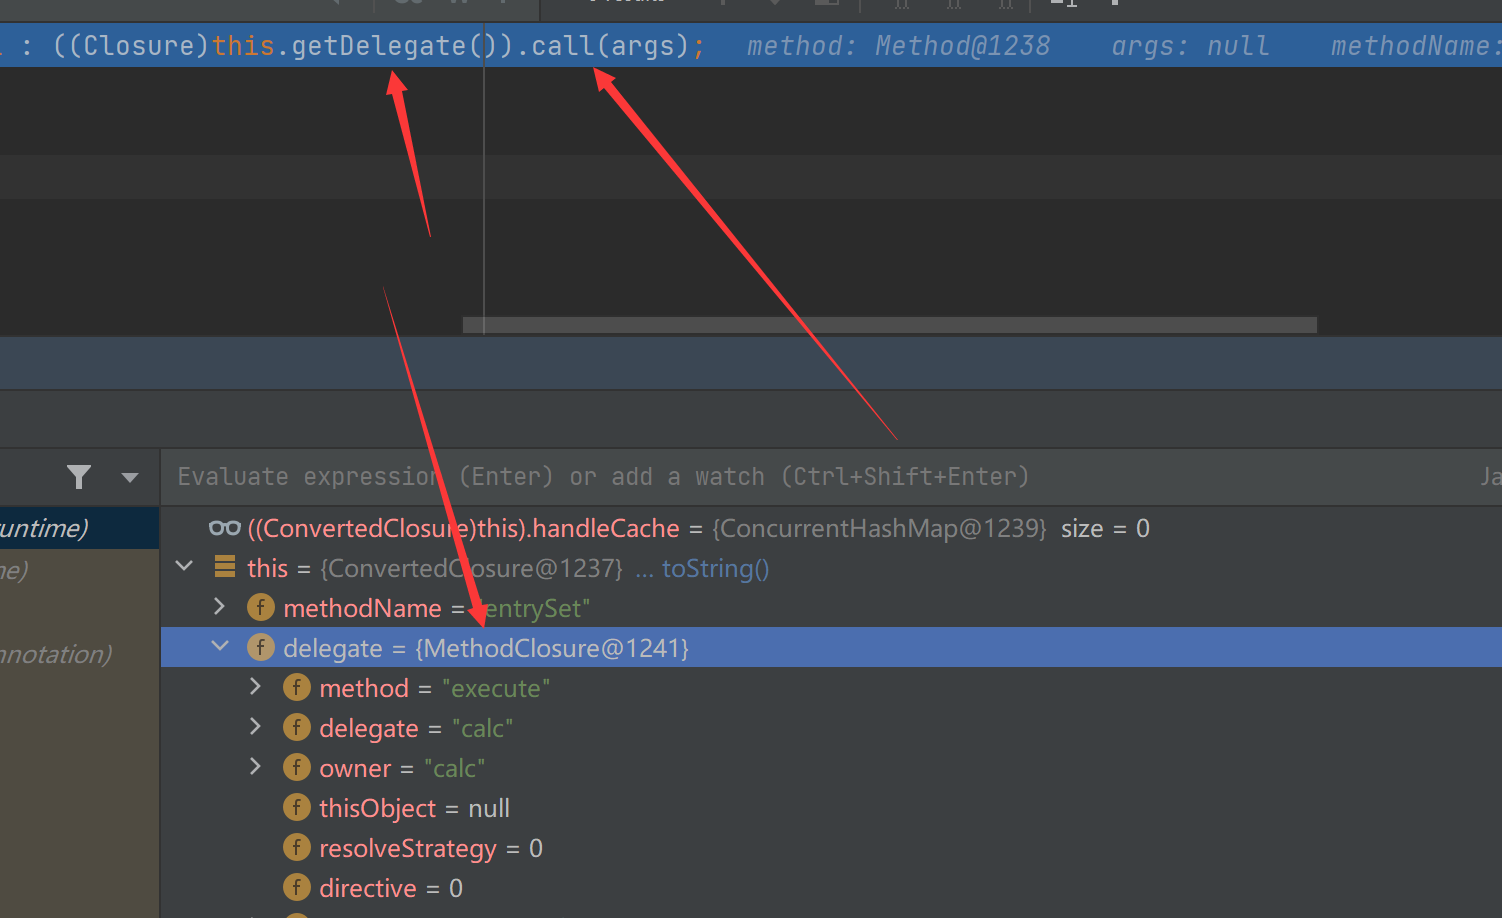Click the field icon of resolveStrategy
Screen dimensions: 1502x918
(297, 848)
